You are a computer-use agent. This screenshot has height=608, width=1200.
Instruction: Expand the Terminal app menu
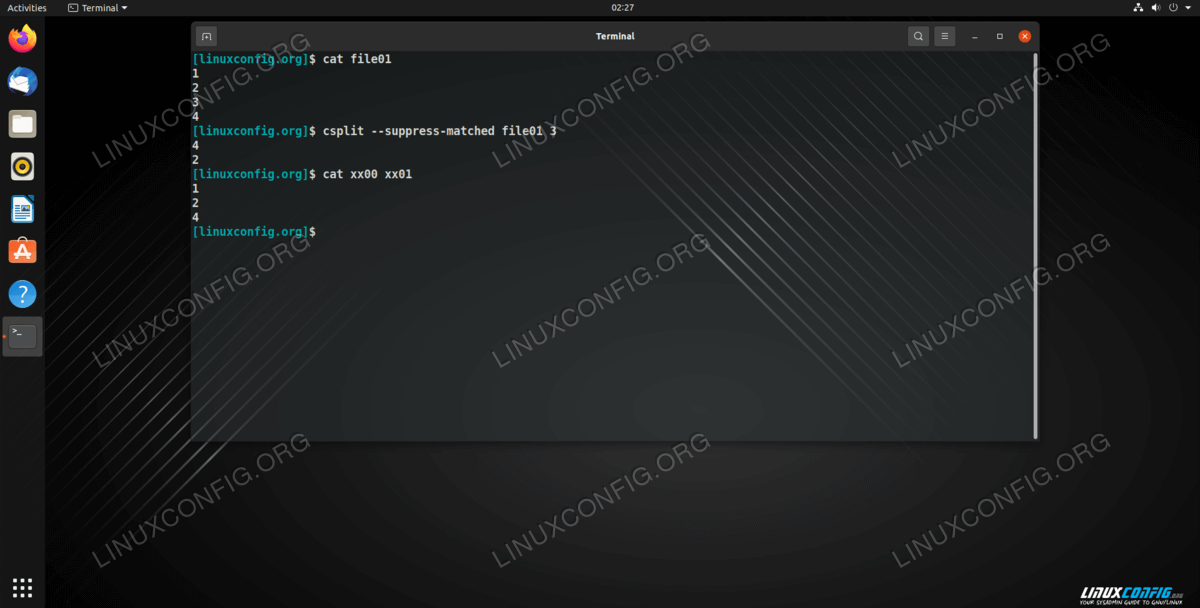pyautogui.click(x=98, y=8)
